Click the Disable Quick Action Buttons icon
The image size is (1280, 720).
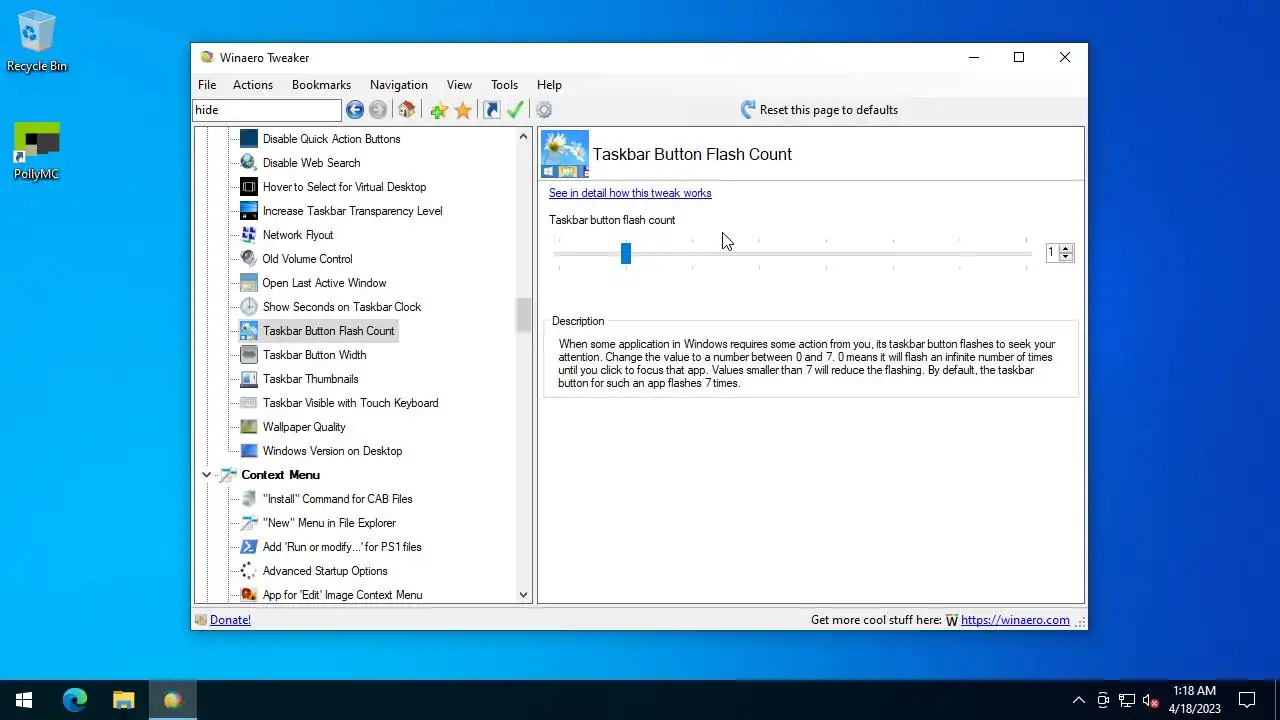coord(249,139)
